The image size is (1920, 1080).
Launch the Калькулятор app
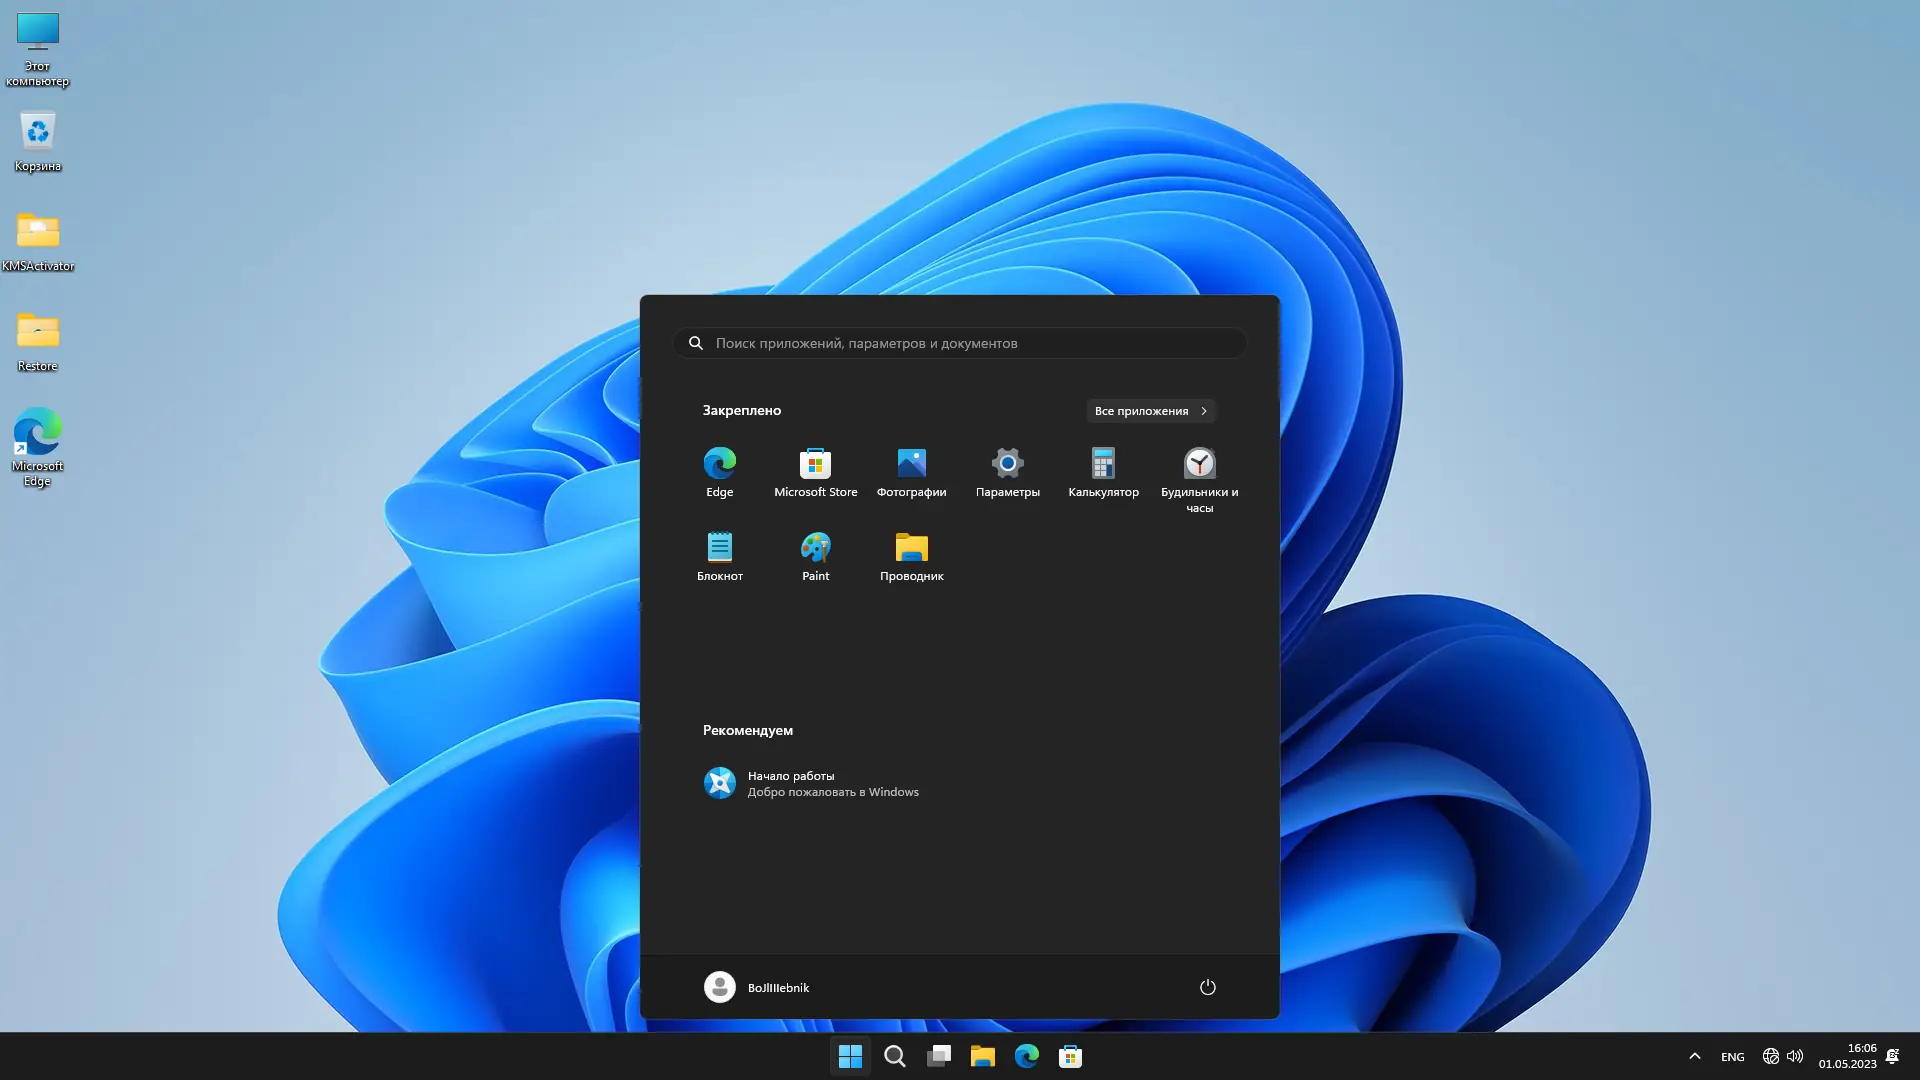pos(1103,472)
